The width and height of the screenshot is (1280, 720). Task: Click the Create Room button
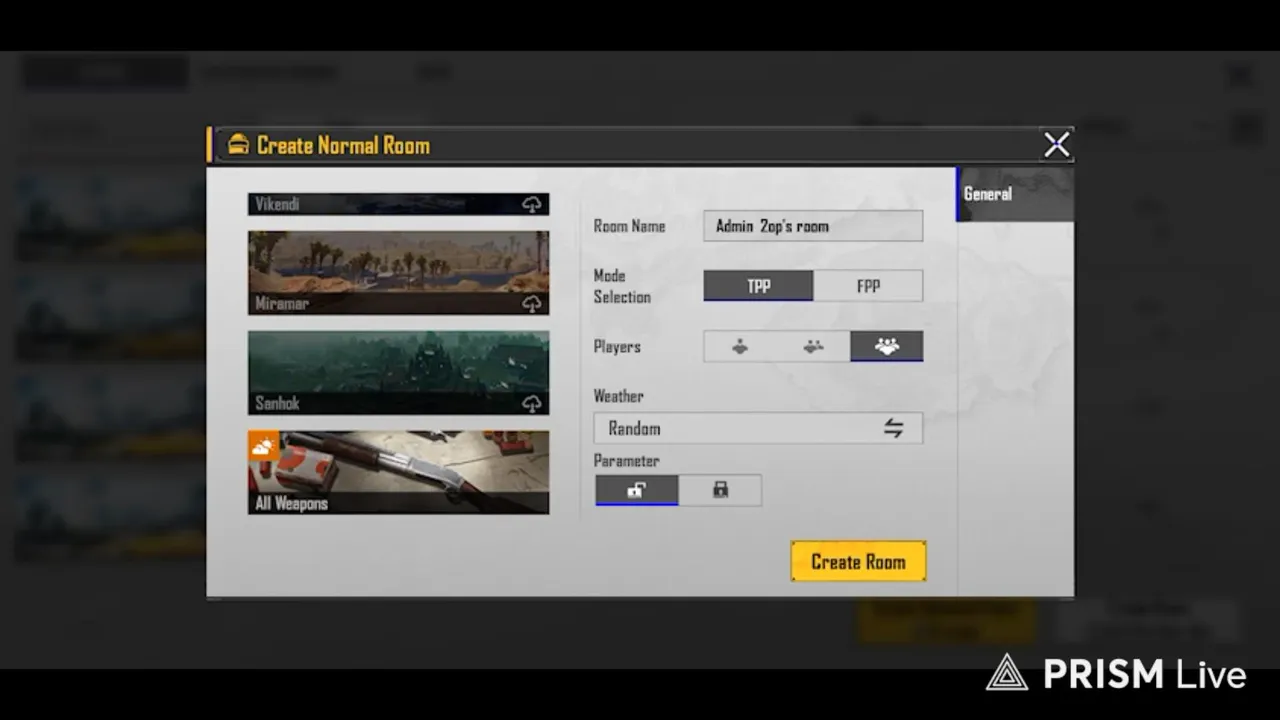(858, 562)
